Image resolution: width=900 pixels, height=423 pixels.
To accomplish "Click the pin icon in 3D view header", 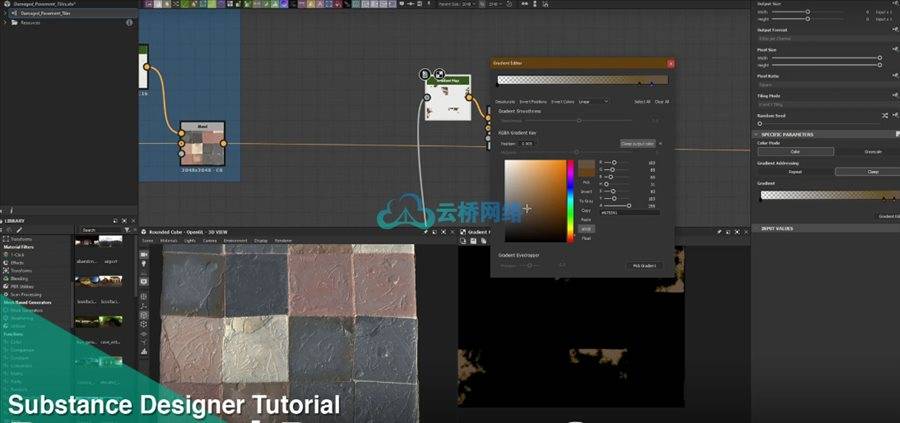I will [x=426, y=232].
